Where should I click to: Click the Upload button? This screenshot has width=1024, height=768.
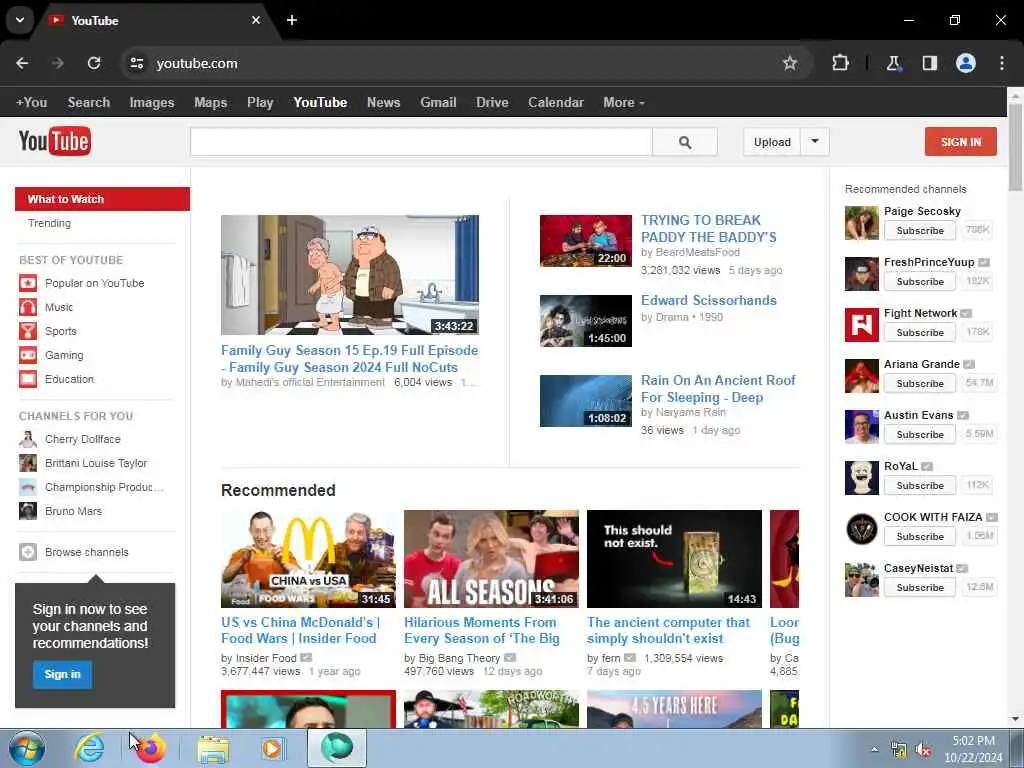point(772,142)
